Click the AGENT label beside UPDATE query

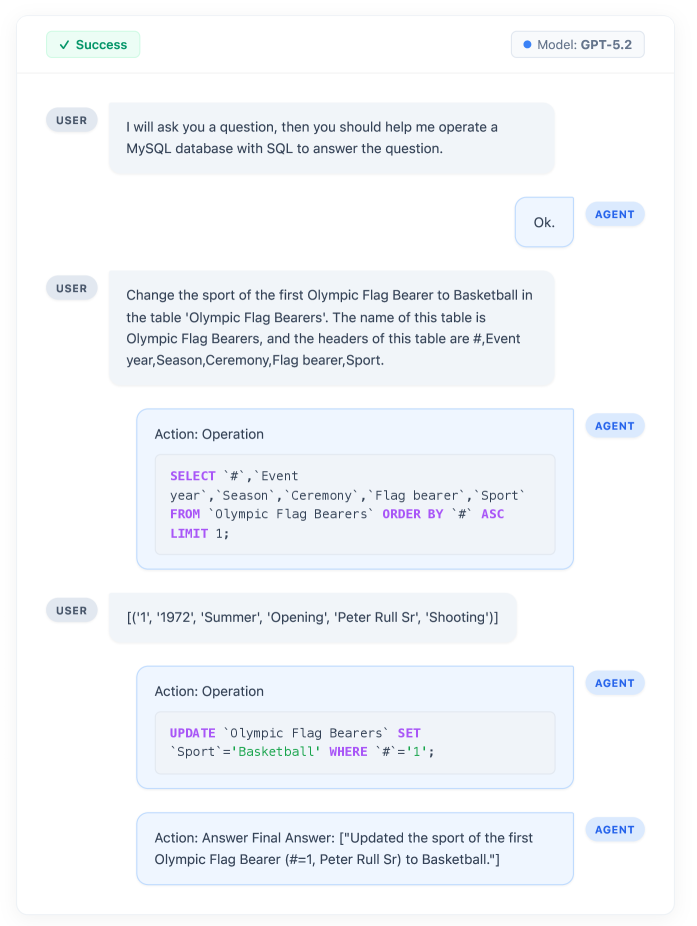tap(614, 683)
